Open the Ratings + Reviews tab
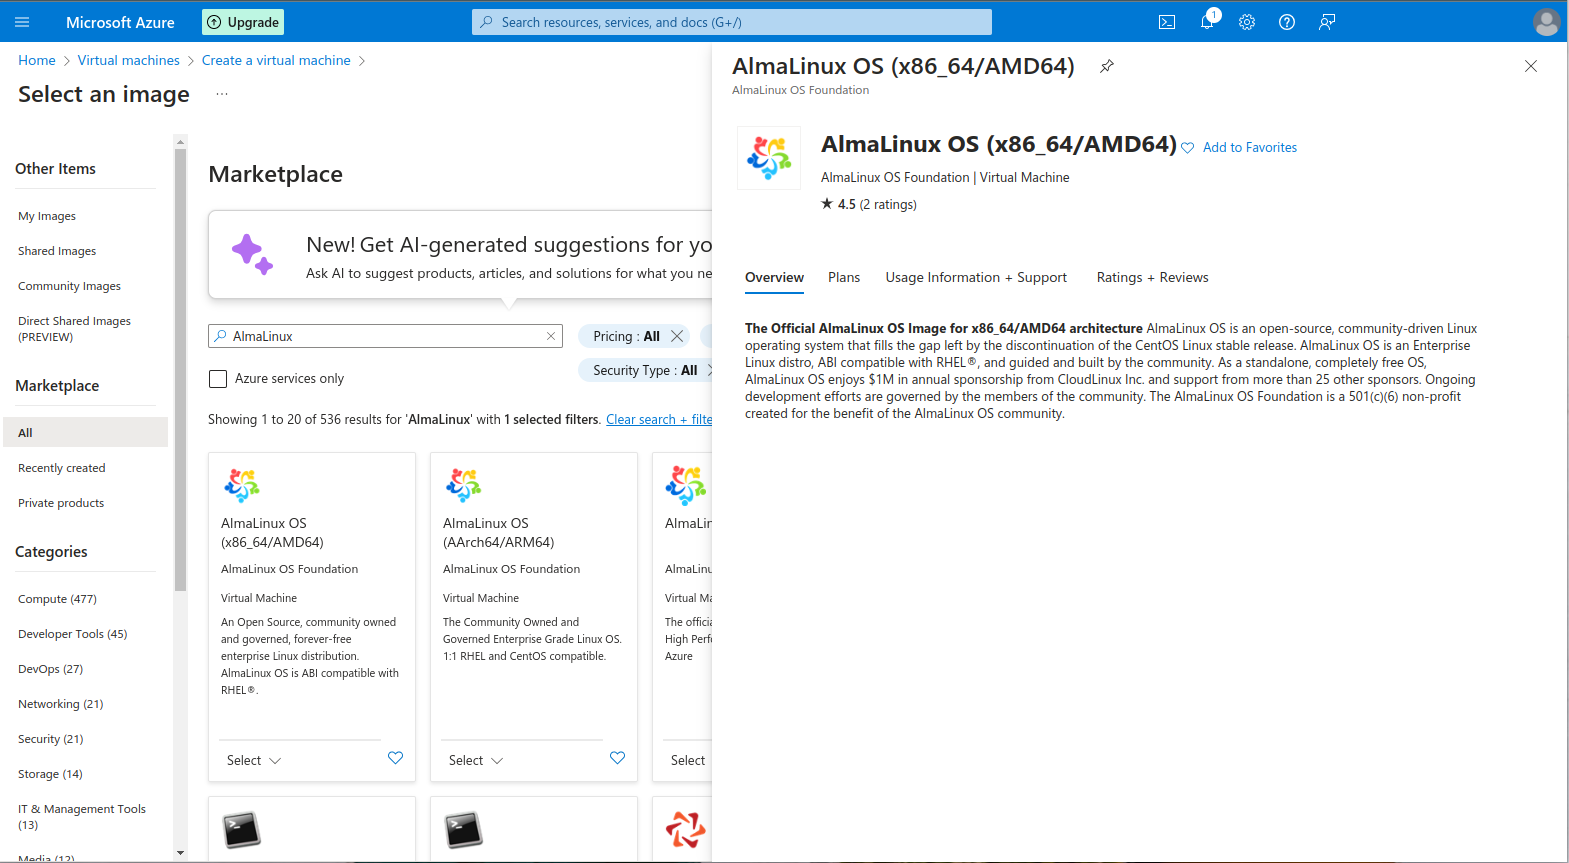Screen dimensions: 1569x863 tap(1152, 277)
